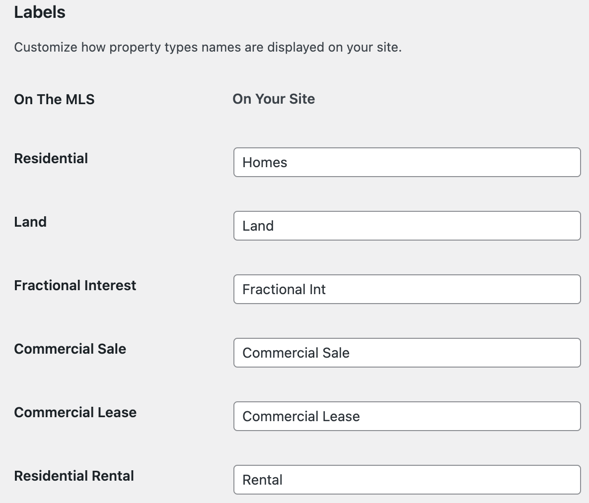Click the Customize property types description text
This screenshot has width=589, height=503.
pos(208,47)
